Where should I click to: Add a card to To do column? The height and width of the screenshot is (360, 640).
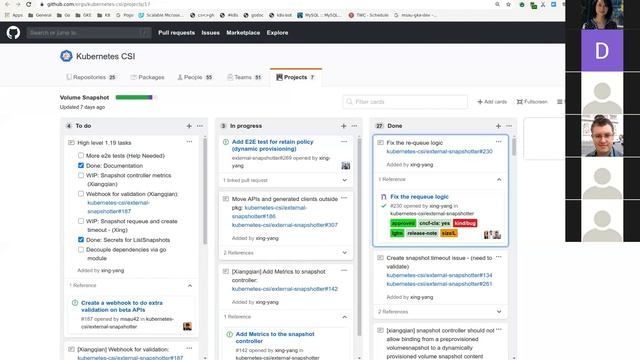[189, 126]
